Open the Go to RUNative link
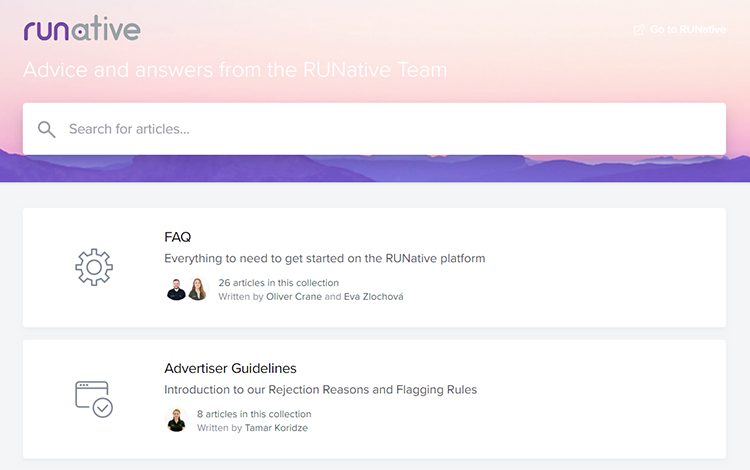This screenshot has width=750, height=470. [680, 30]
